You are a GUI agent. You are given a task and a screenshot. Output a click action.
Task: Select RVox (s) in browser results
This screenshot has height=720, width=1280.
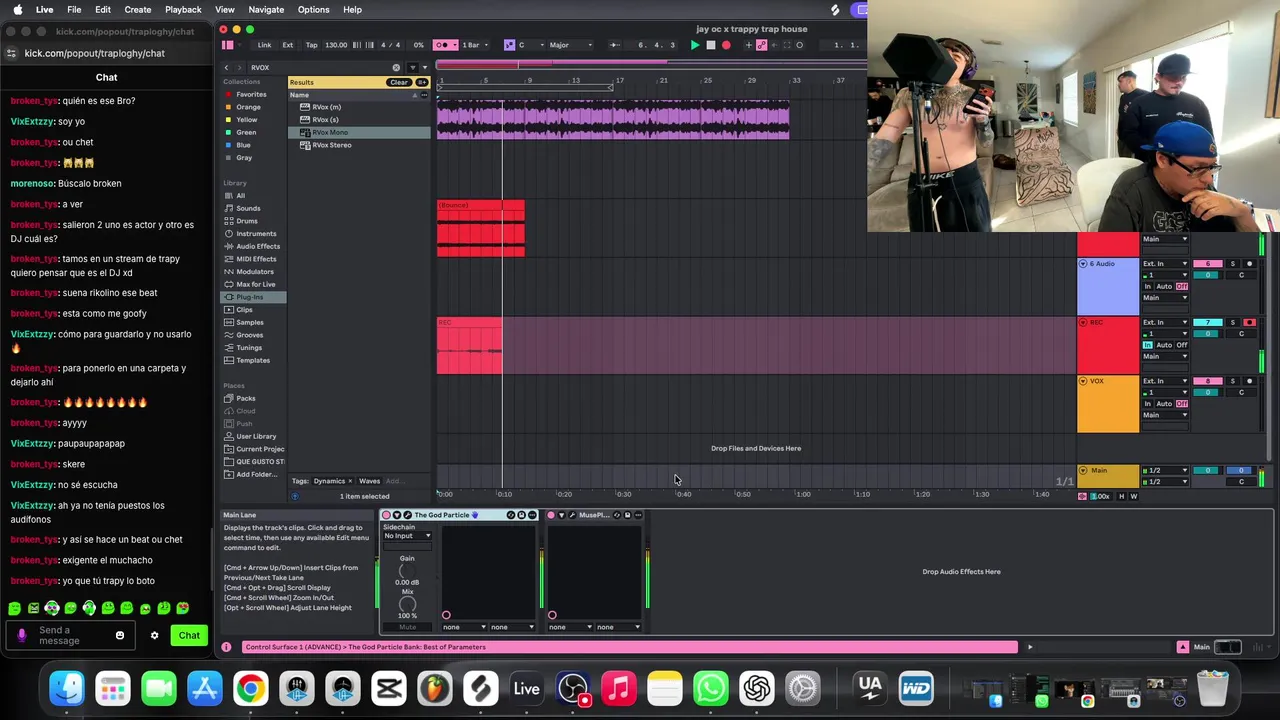[325, 119]
